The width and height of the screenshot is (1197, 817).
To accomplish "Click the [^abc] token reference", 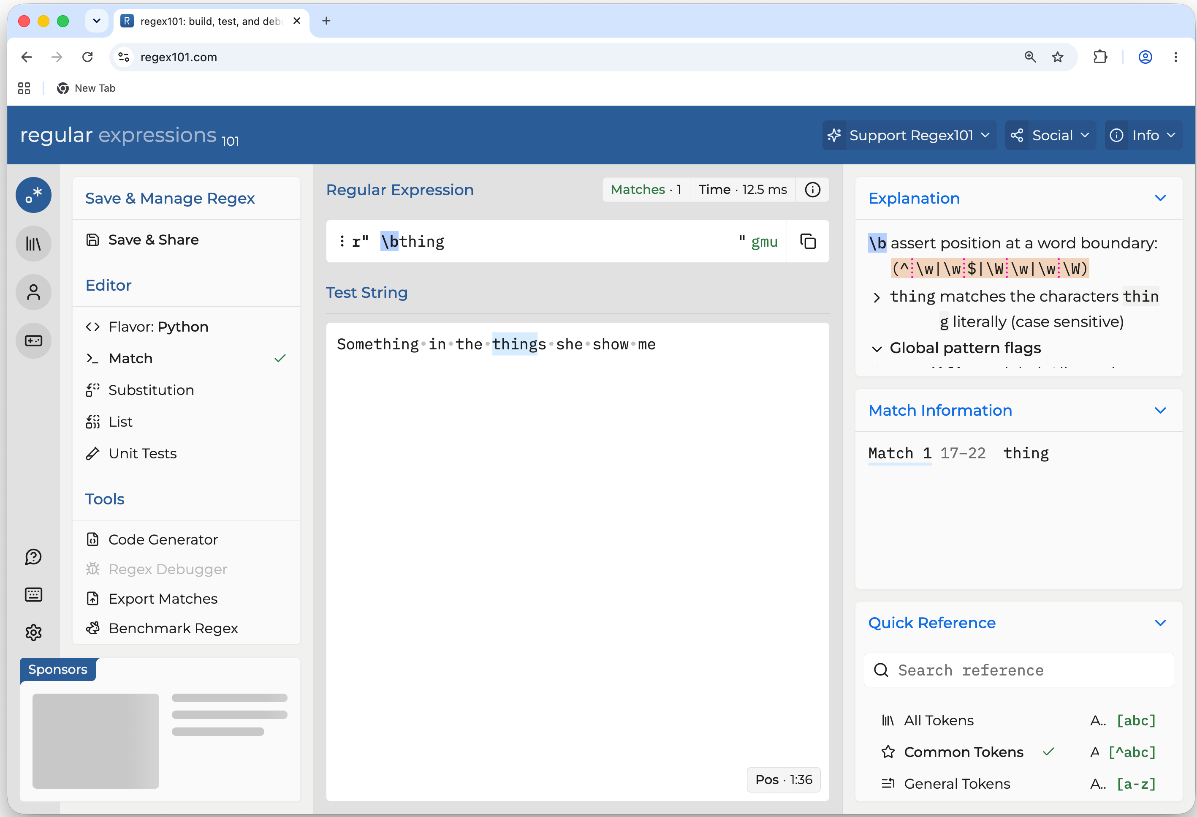I will 1132,752.
